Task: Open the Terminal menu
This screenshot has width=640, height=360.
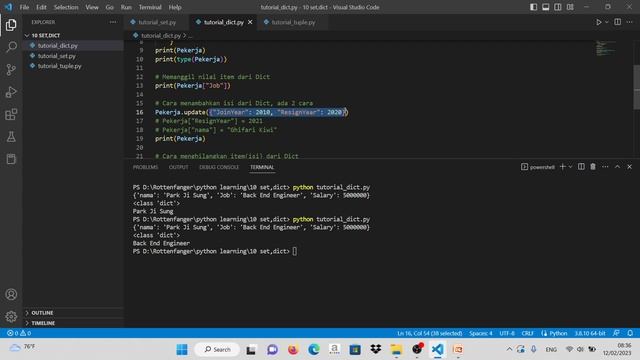Action: pyautogui.click(x=150, y=7)
